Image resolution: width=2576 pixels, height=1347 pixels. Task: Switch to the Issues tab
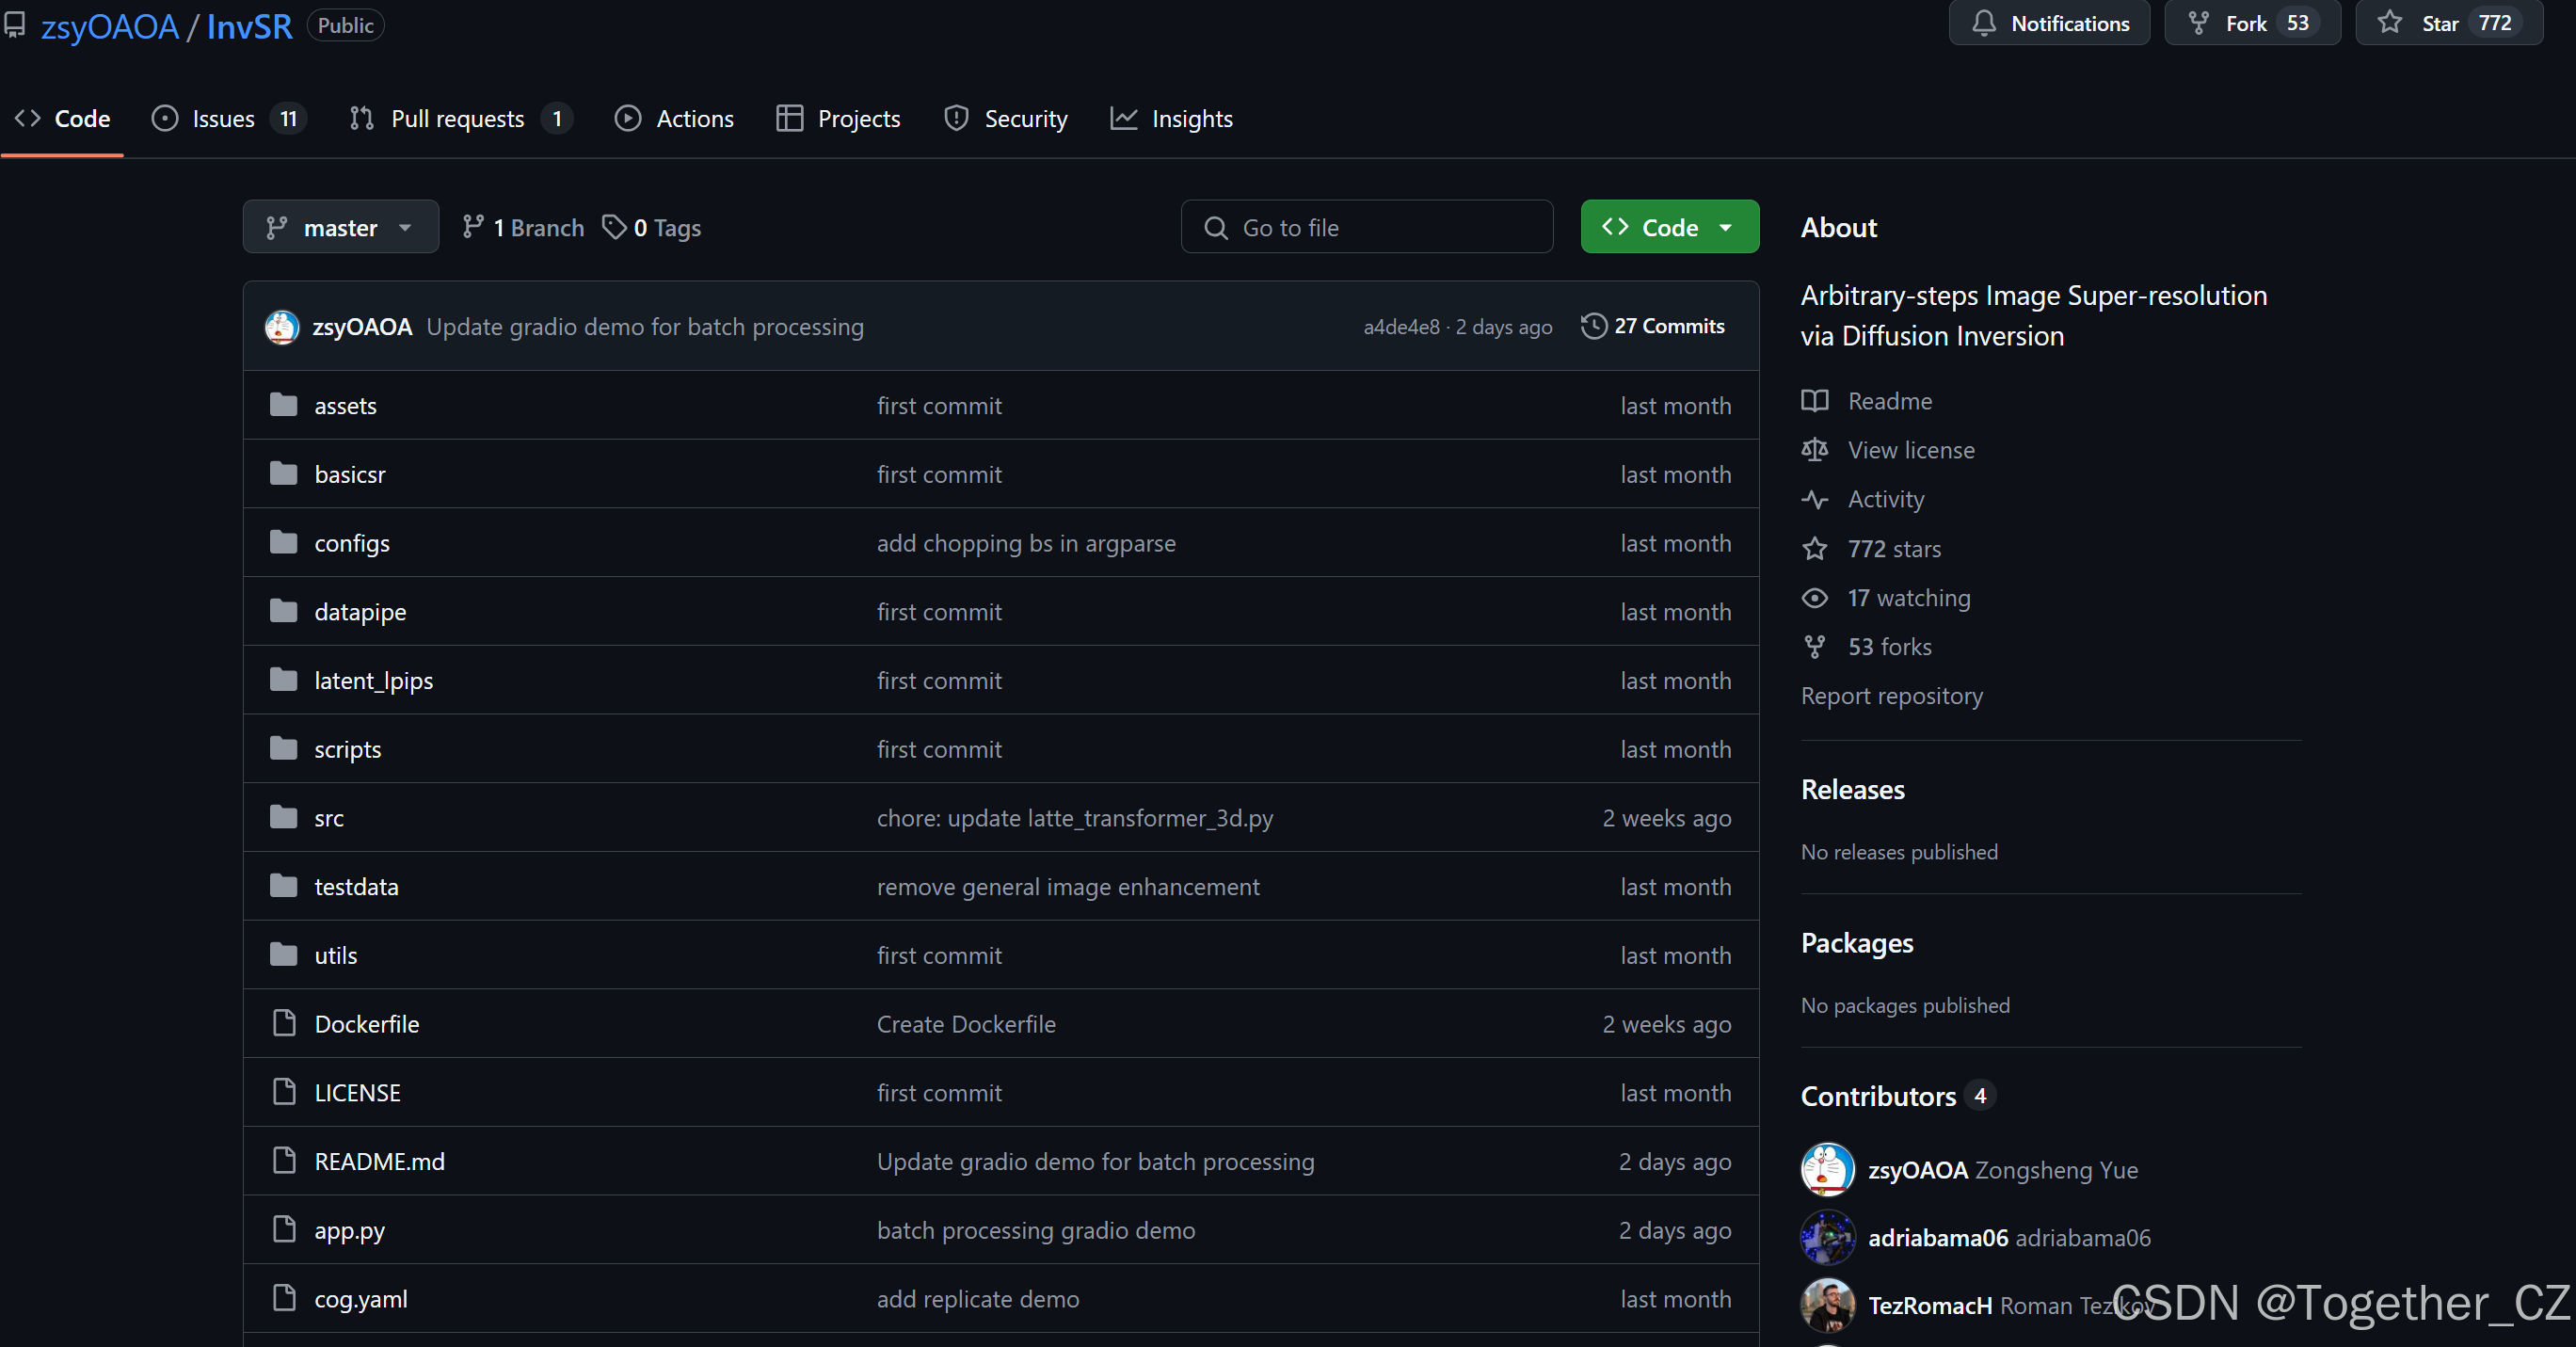[x=226, y=119]
